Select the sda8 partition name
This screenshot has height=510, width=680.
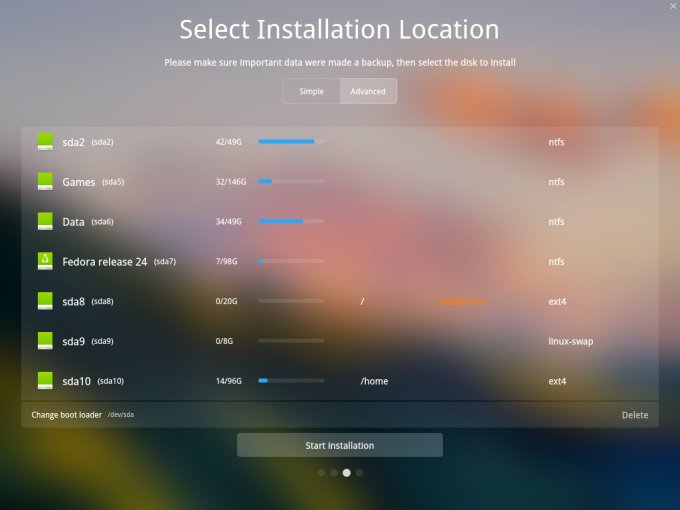click(x=73, y=301)
